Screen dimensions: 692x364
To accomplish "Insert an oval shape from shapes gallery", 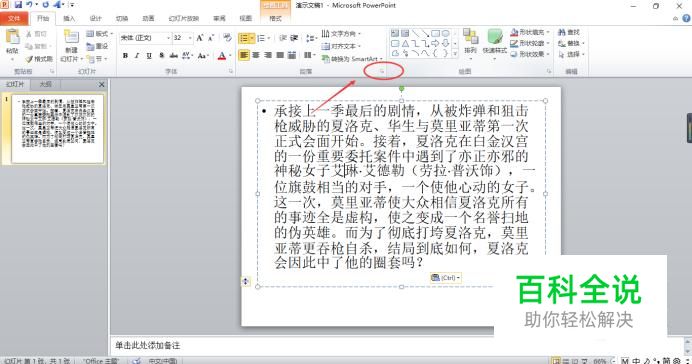I will [446, 33].
